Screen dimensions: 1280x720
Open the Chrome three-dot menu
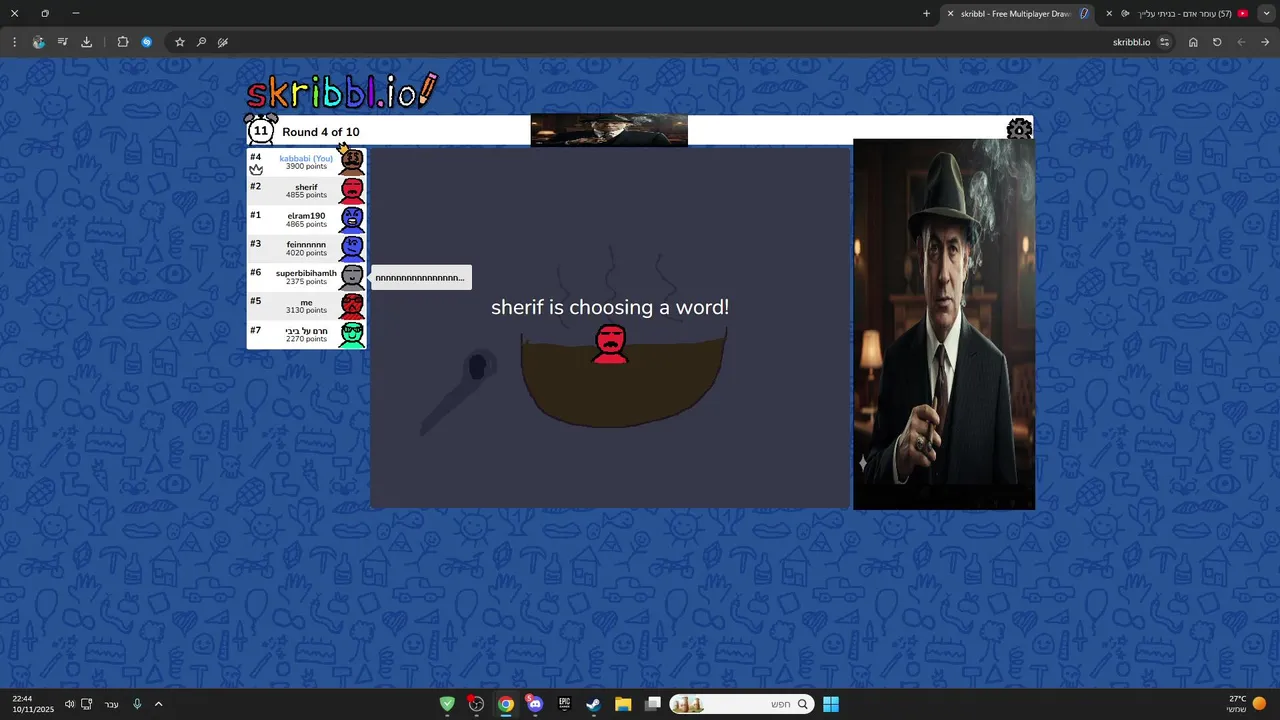click(x=14, y=42)
